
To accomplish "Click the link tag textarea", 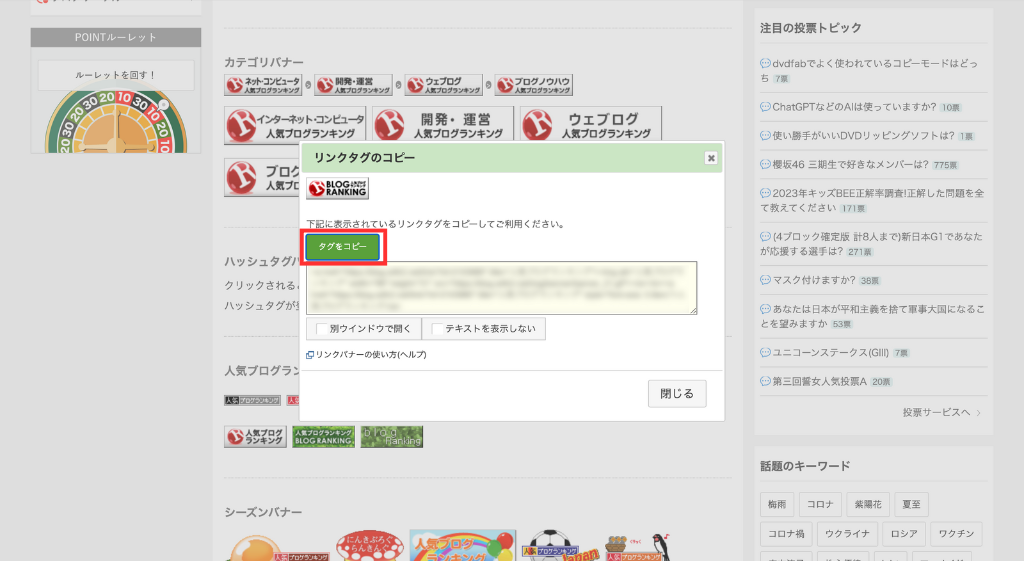I will coord(502,288).
